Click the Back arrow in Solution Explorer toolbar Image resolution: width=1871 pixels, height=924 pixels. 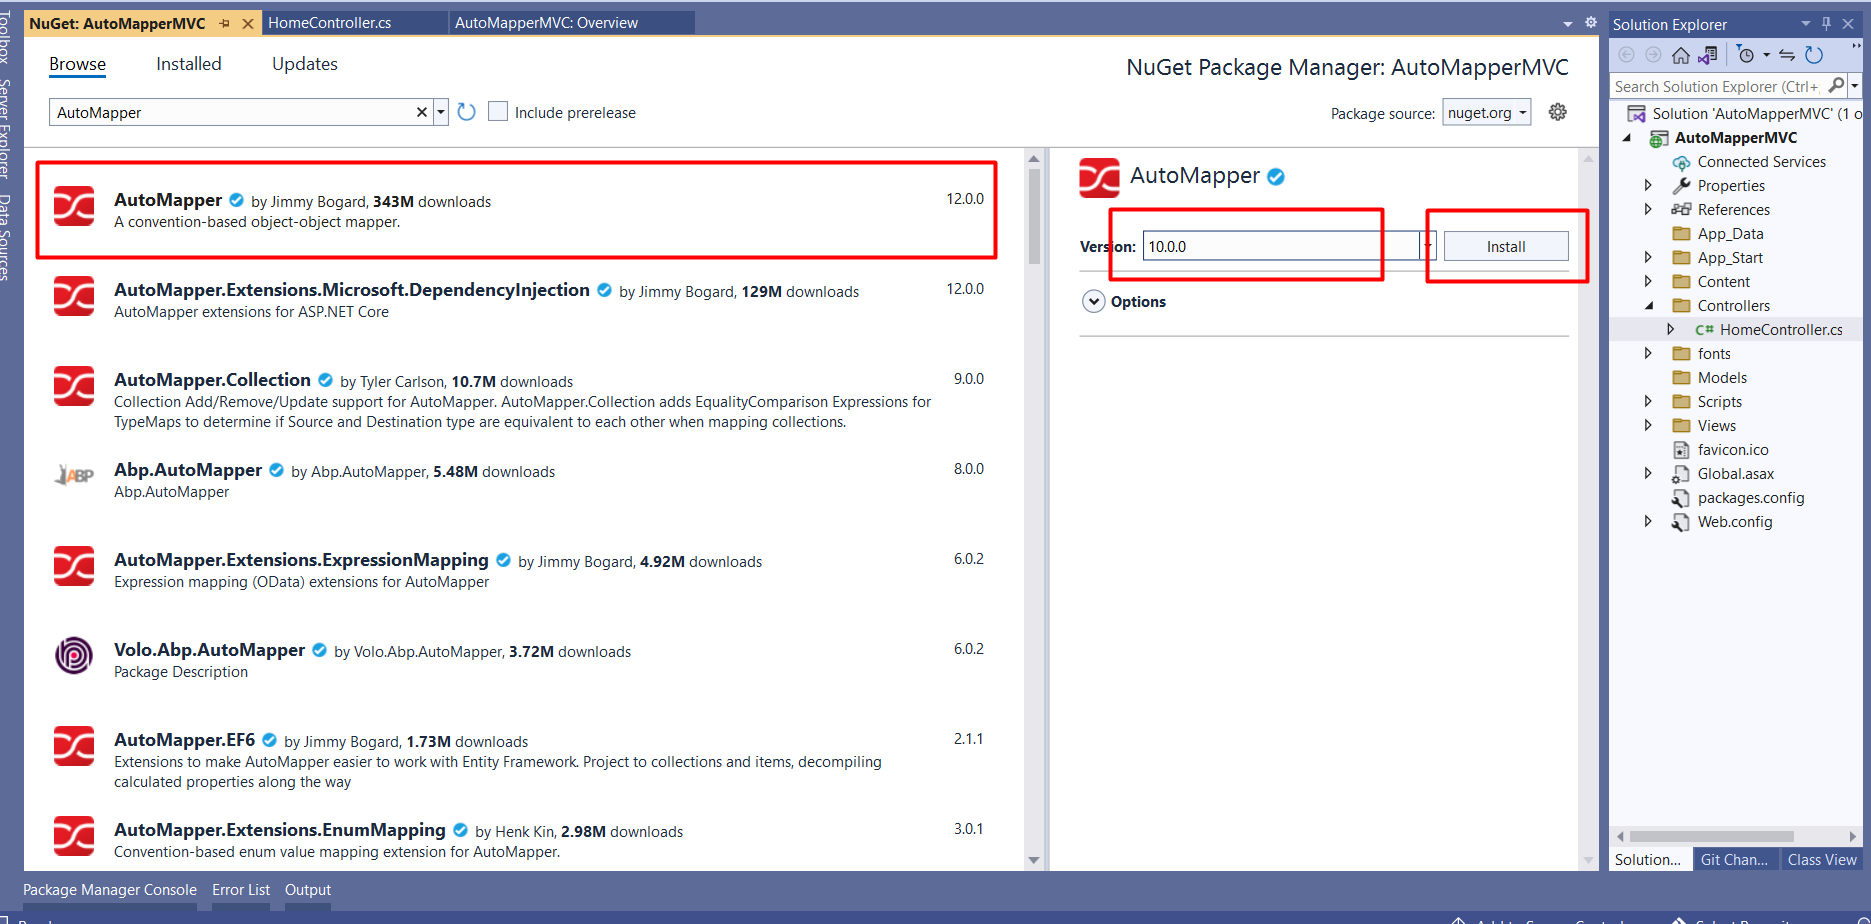[1627, 55]
